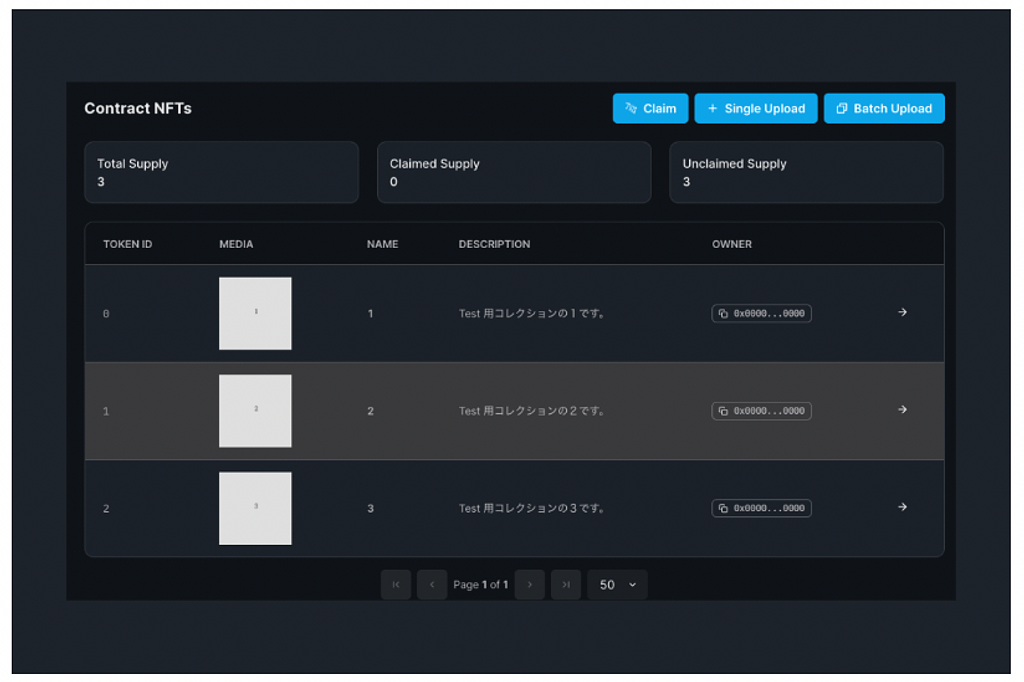This screenshot has height=682, width=1024.
Task: Select the Total Supply card
Action: (221, 172)
